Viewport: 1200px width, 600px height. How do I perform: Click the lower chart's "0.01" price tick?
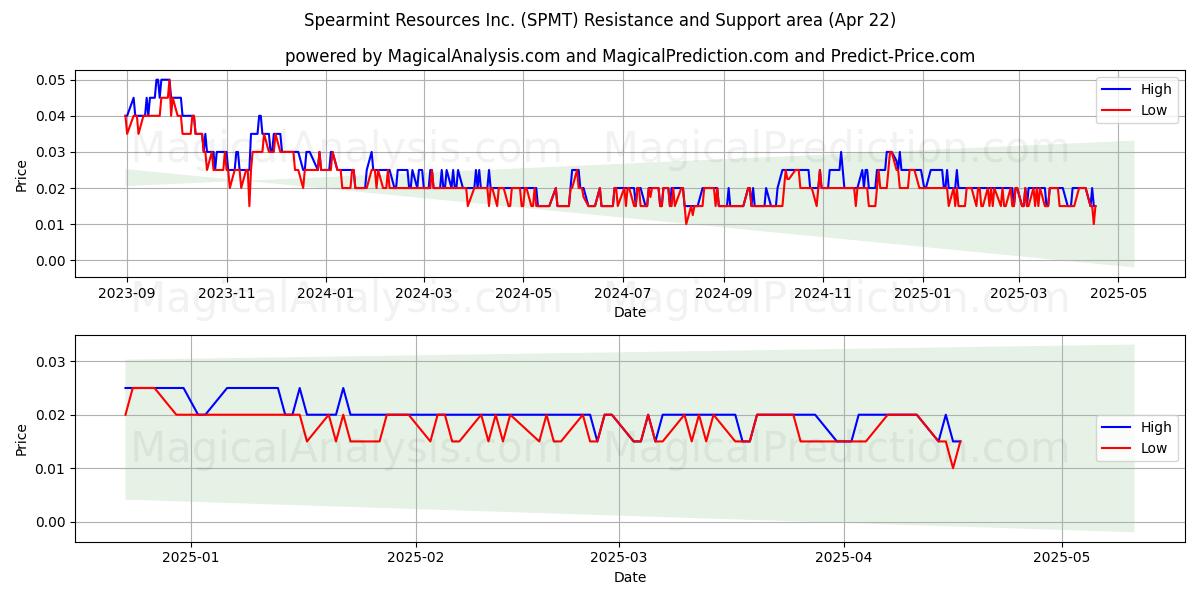[x=50, y=469]
